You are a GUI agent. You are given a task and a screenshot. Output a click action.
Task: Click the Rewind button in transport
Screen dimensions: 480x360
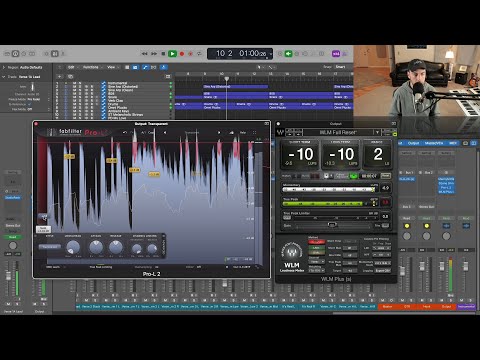[144, 54]
